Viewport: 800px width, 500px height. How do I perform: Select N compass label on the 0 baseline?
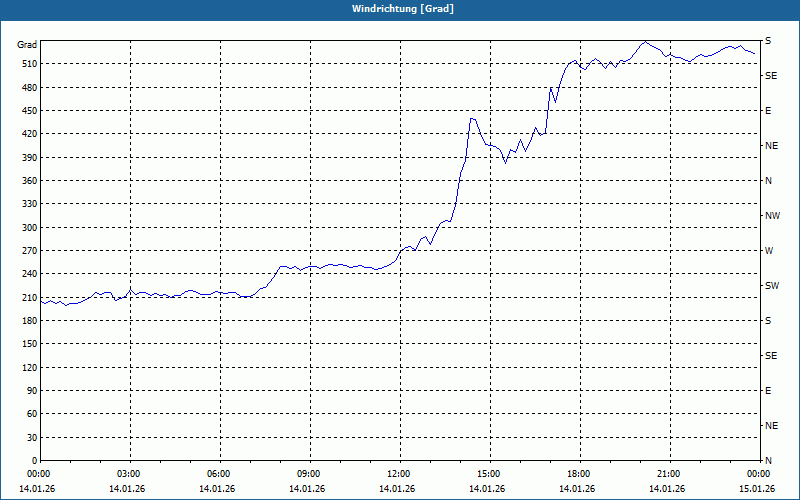[x=768, y=461]
